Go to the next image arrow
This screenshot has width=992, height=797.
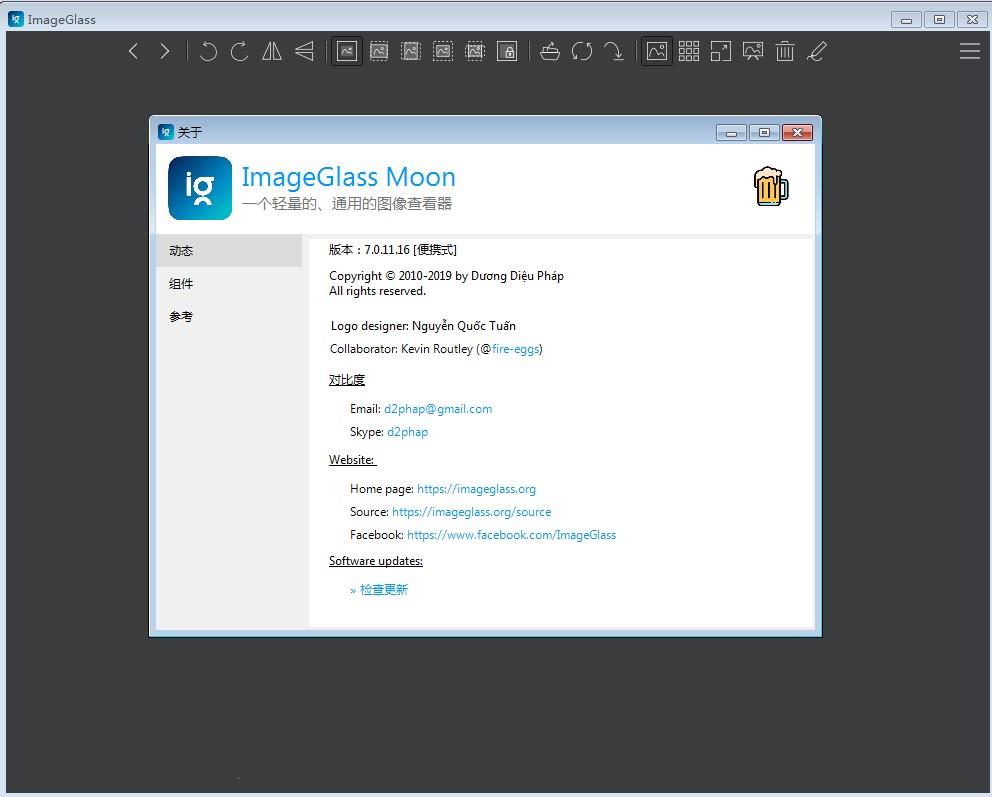point(165,51)
